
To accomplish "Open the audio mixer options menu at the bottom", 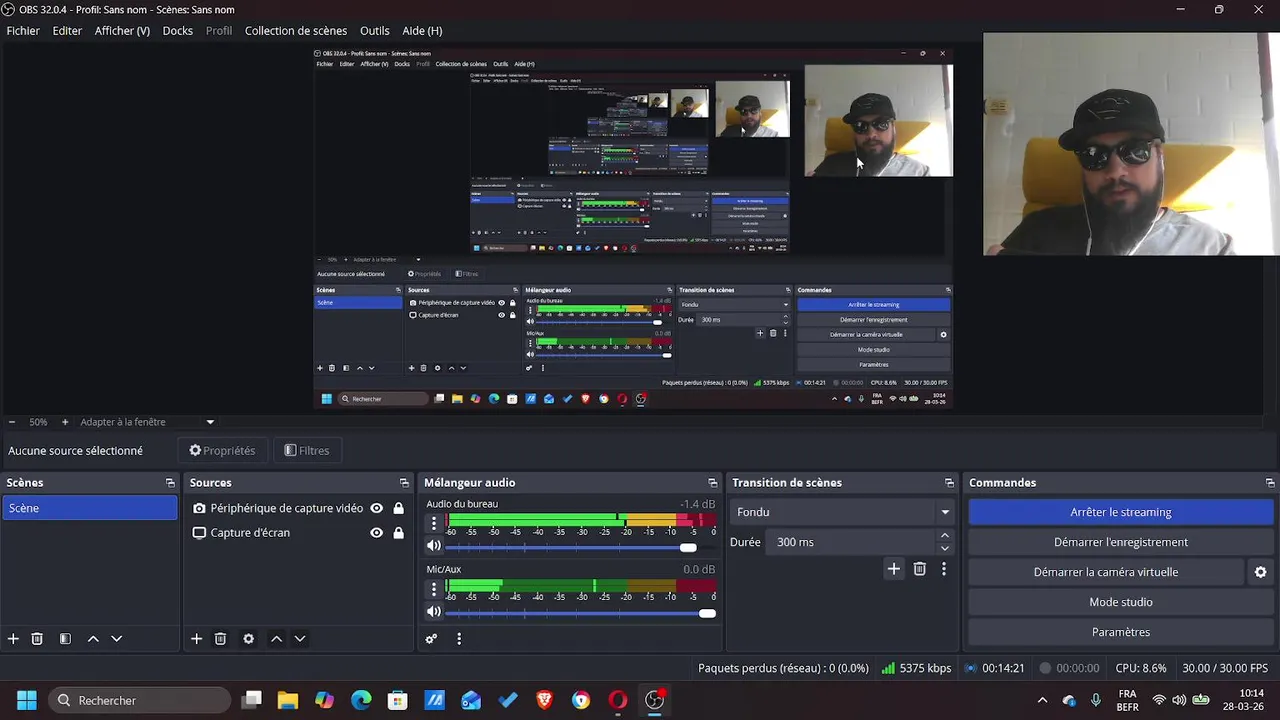I will (x=459, y=639).
